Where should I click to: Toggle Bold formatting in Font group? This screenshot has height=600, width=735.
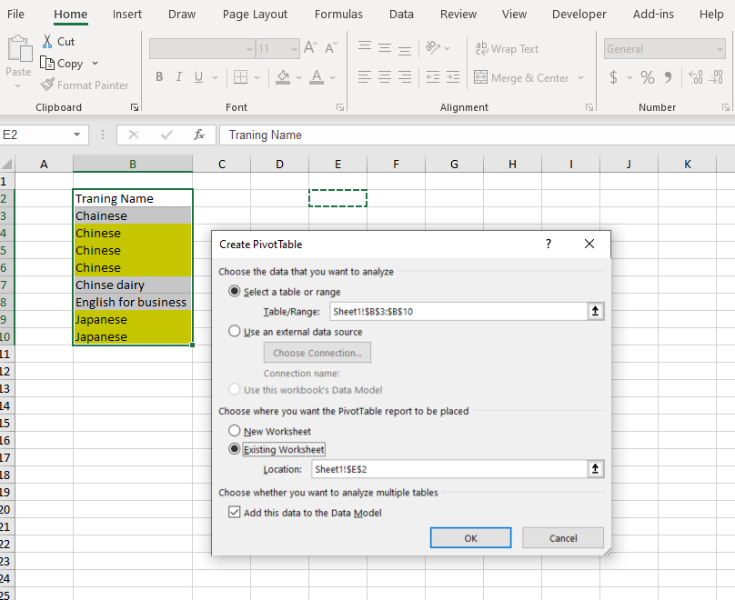click(159, 77)
